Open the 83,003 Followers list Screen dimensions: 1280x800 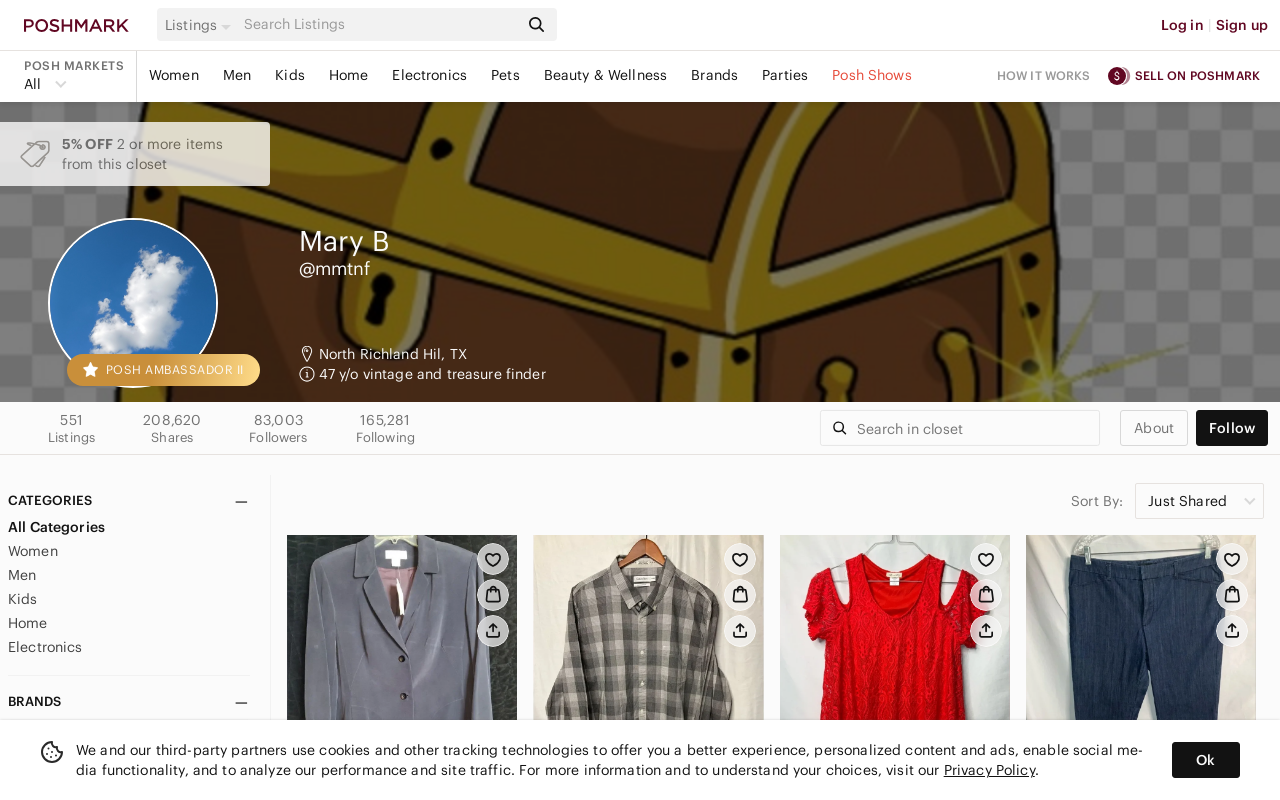click(x=278, y=428)
